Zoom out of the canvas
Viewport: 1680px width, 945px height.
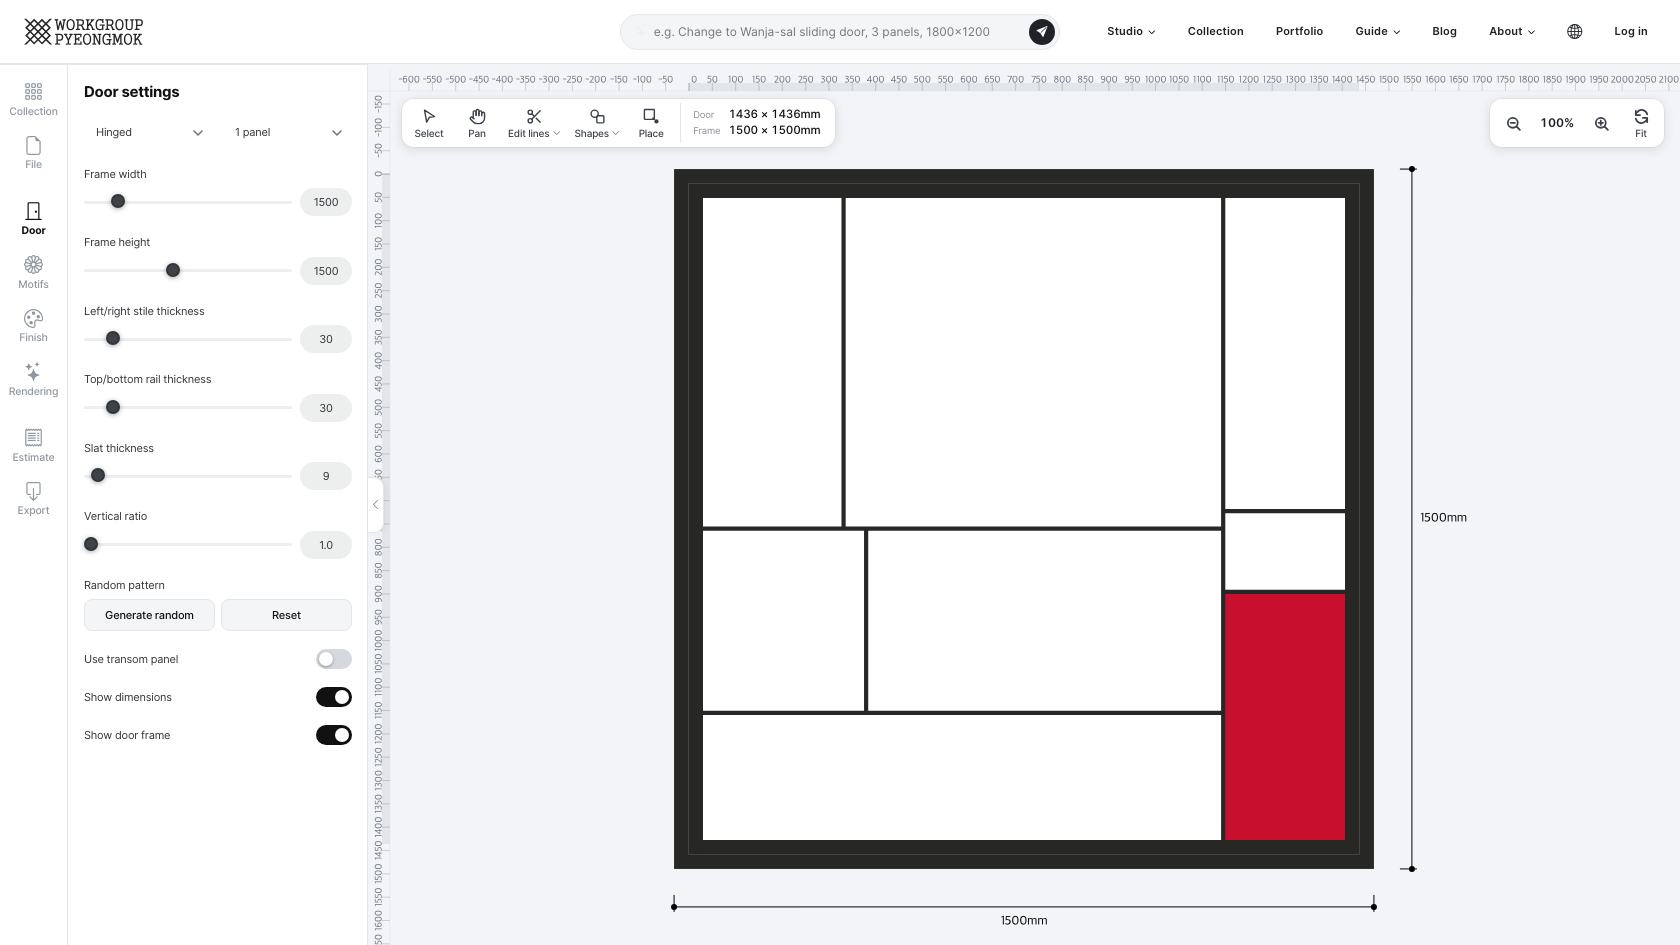(1514, 123)
